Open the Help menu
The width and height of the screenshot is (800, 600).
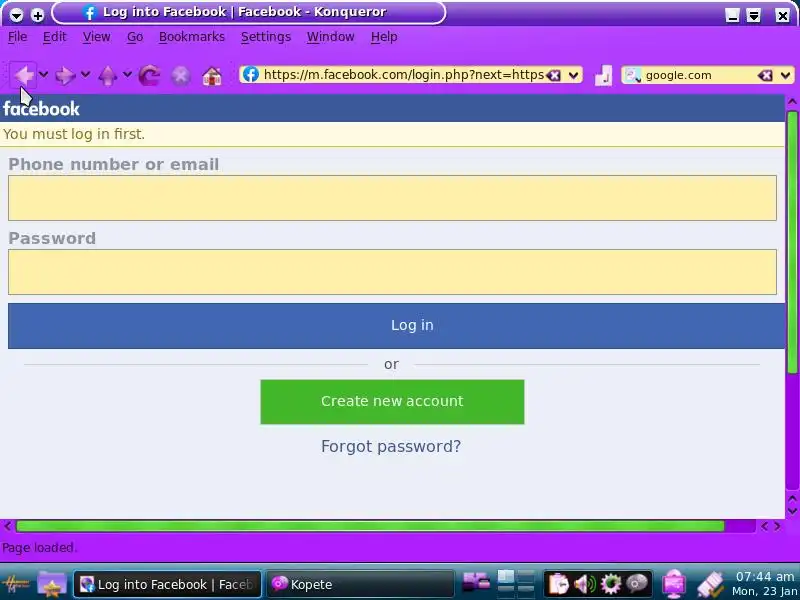384,37
